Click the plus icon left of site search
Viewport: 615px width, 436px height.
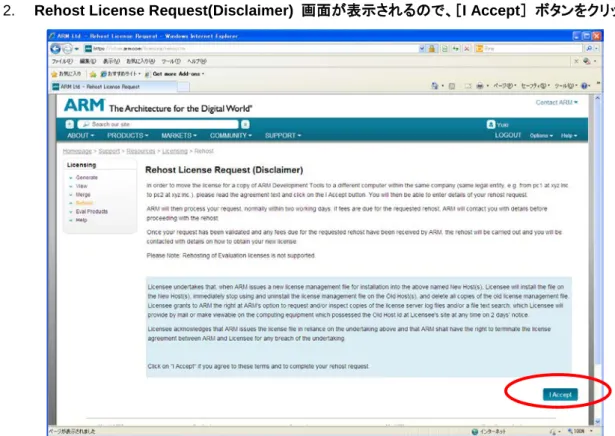point(69,124)
